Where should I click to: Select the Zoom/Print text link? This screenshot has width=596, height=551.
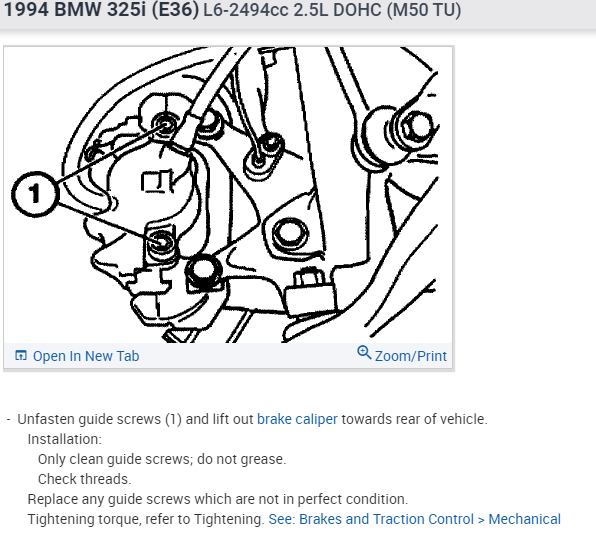coord(411,356)
